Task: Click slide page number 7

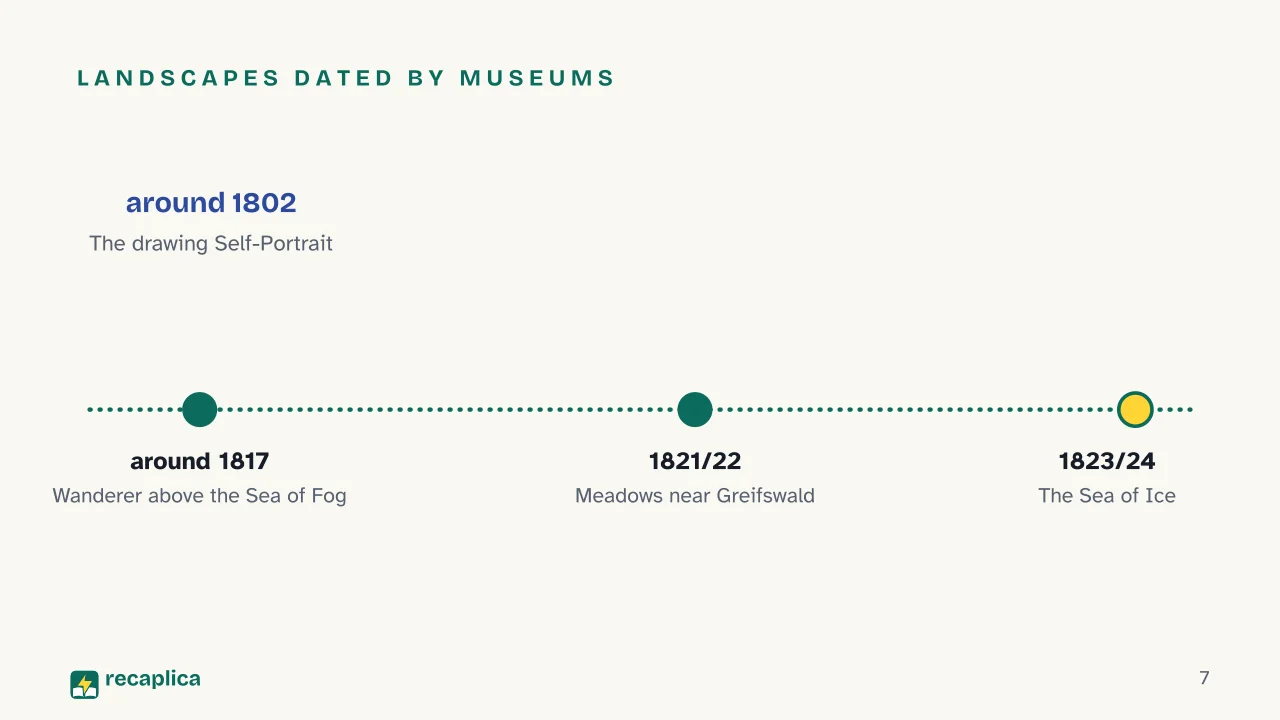Action: coord(1204,678)
